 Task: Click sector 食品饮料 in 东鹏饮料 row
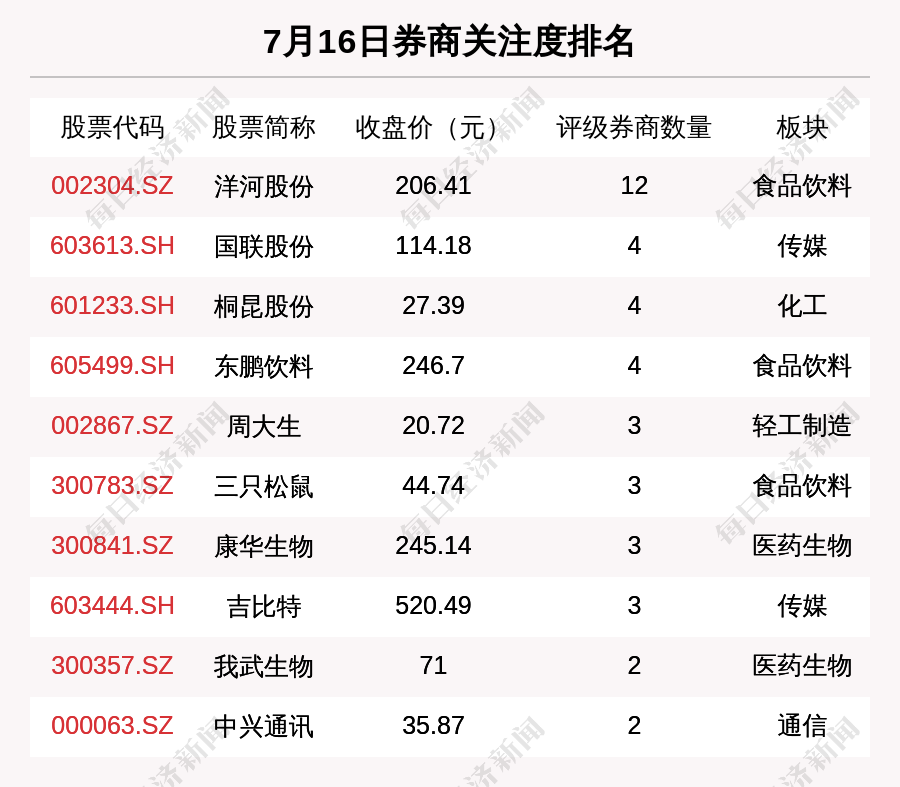pyautogui.click(x=802, y=366)
